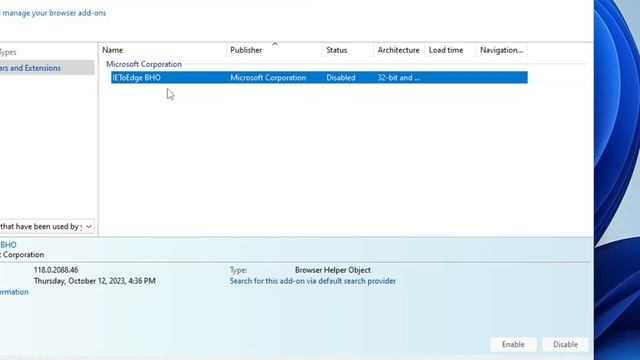Click the sort arrow above Publisher
Viewport: 640px width, 360px height.
coord(275,44)
